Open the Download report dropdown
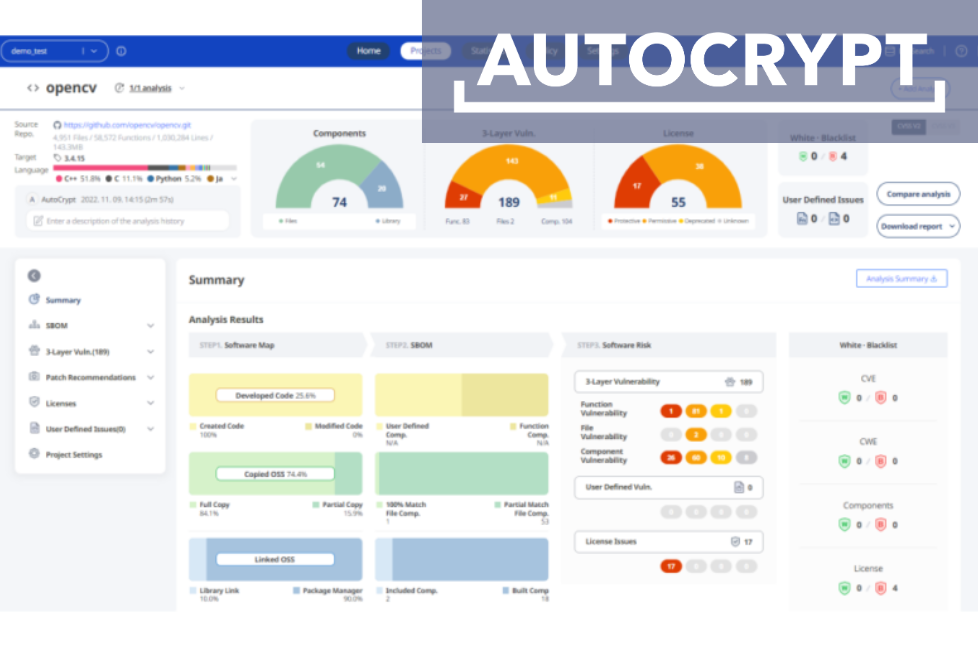The image size is (978, 646). [918, 226]
